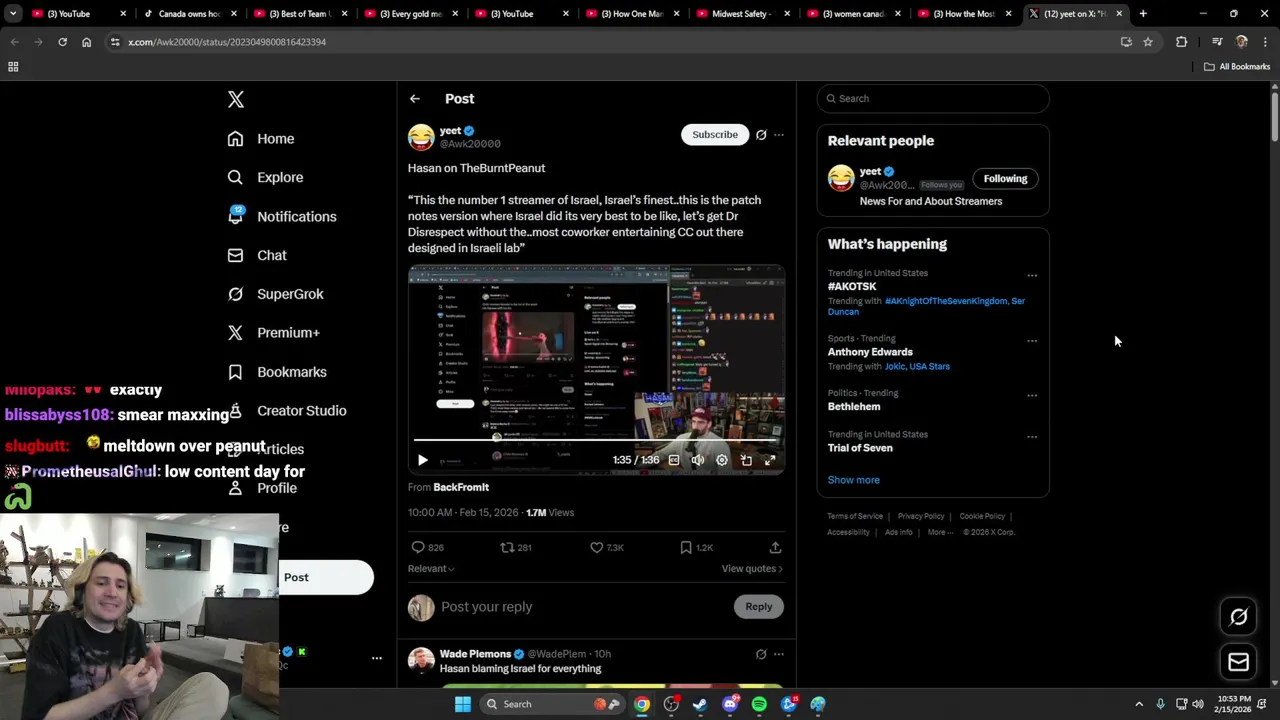
Task: Open floating Grok button
Action: click(x=1239, y=617)
